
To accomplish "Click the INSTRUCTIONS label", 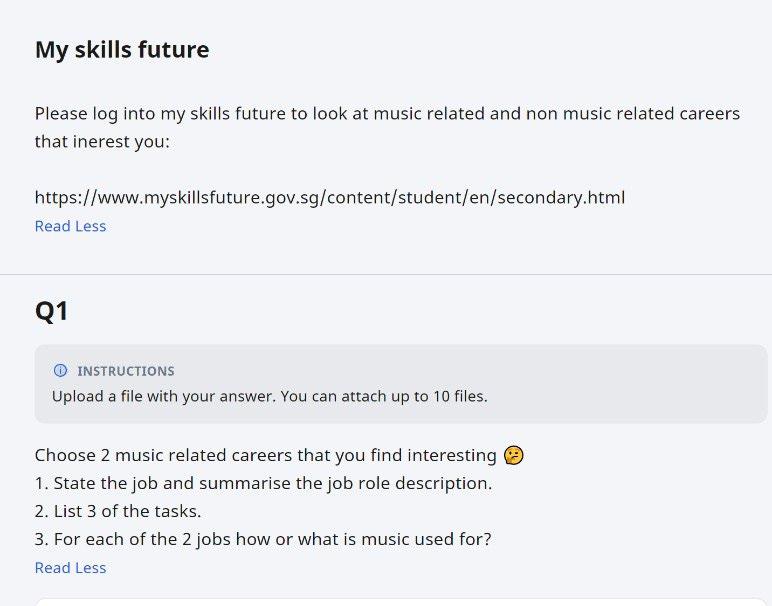I will pyautogui.click(x=125, y=371).
